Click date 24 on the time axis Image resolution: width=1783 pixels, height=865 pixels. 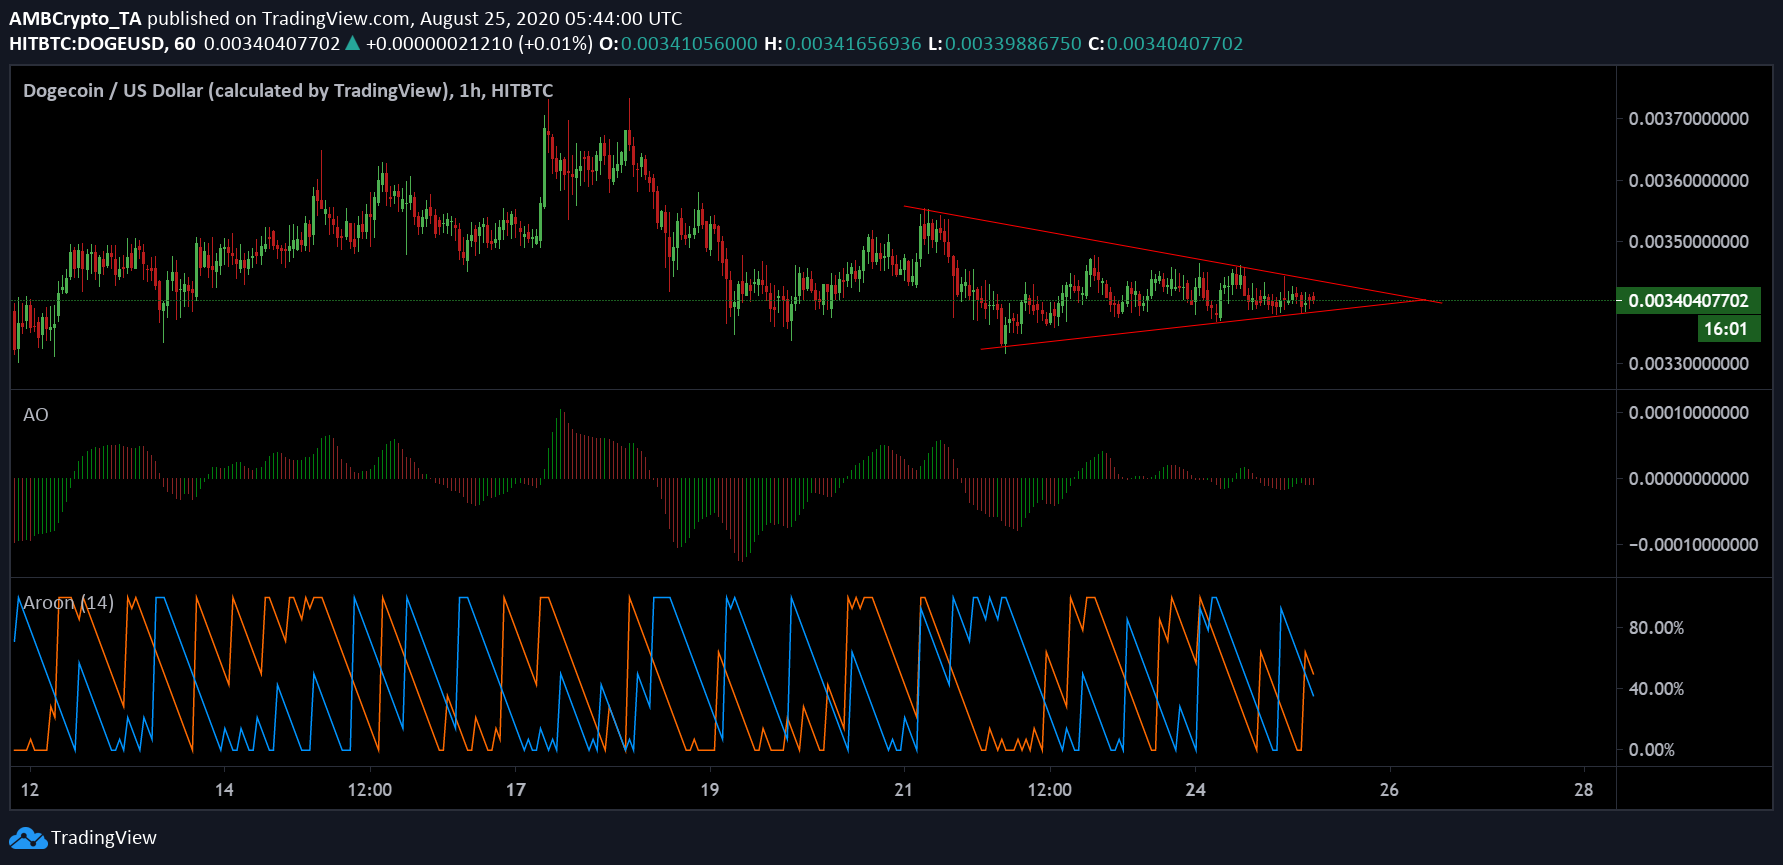pos(1195,790)
